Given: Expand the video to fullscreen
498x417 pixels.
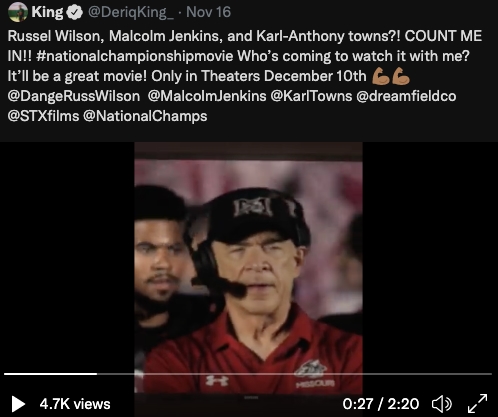Looking at the screenshot, I should [x=477, y=404].
